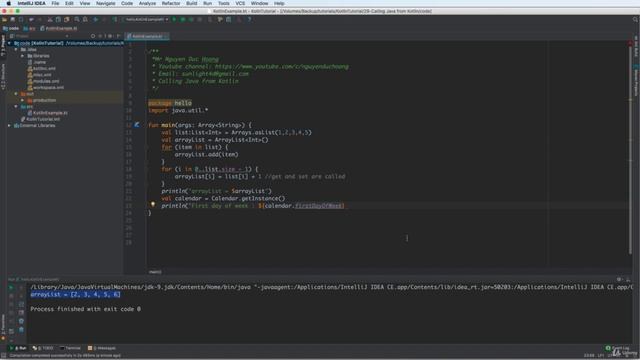Click the tool windows quick-access icon in status bar
The width and height of the screenshot is (640, 360).
tap(4, 356)
